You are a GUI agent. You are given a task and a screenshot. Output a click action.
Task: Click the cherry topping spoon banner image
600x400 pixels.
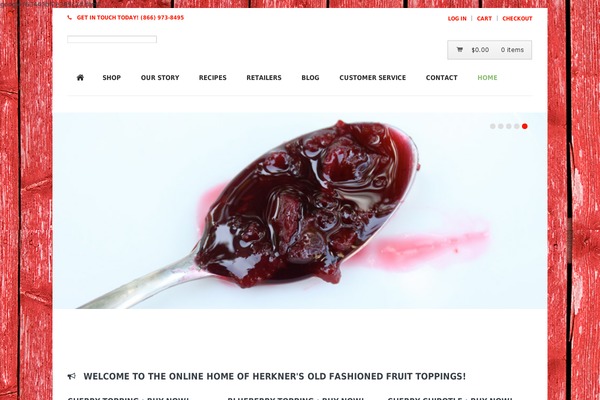[300, 211]
